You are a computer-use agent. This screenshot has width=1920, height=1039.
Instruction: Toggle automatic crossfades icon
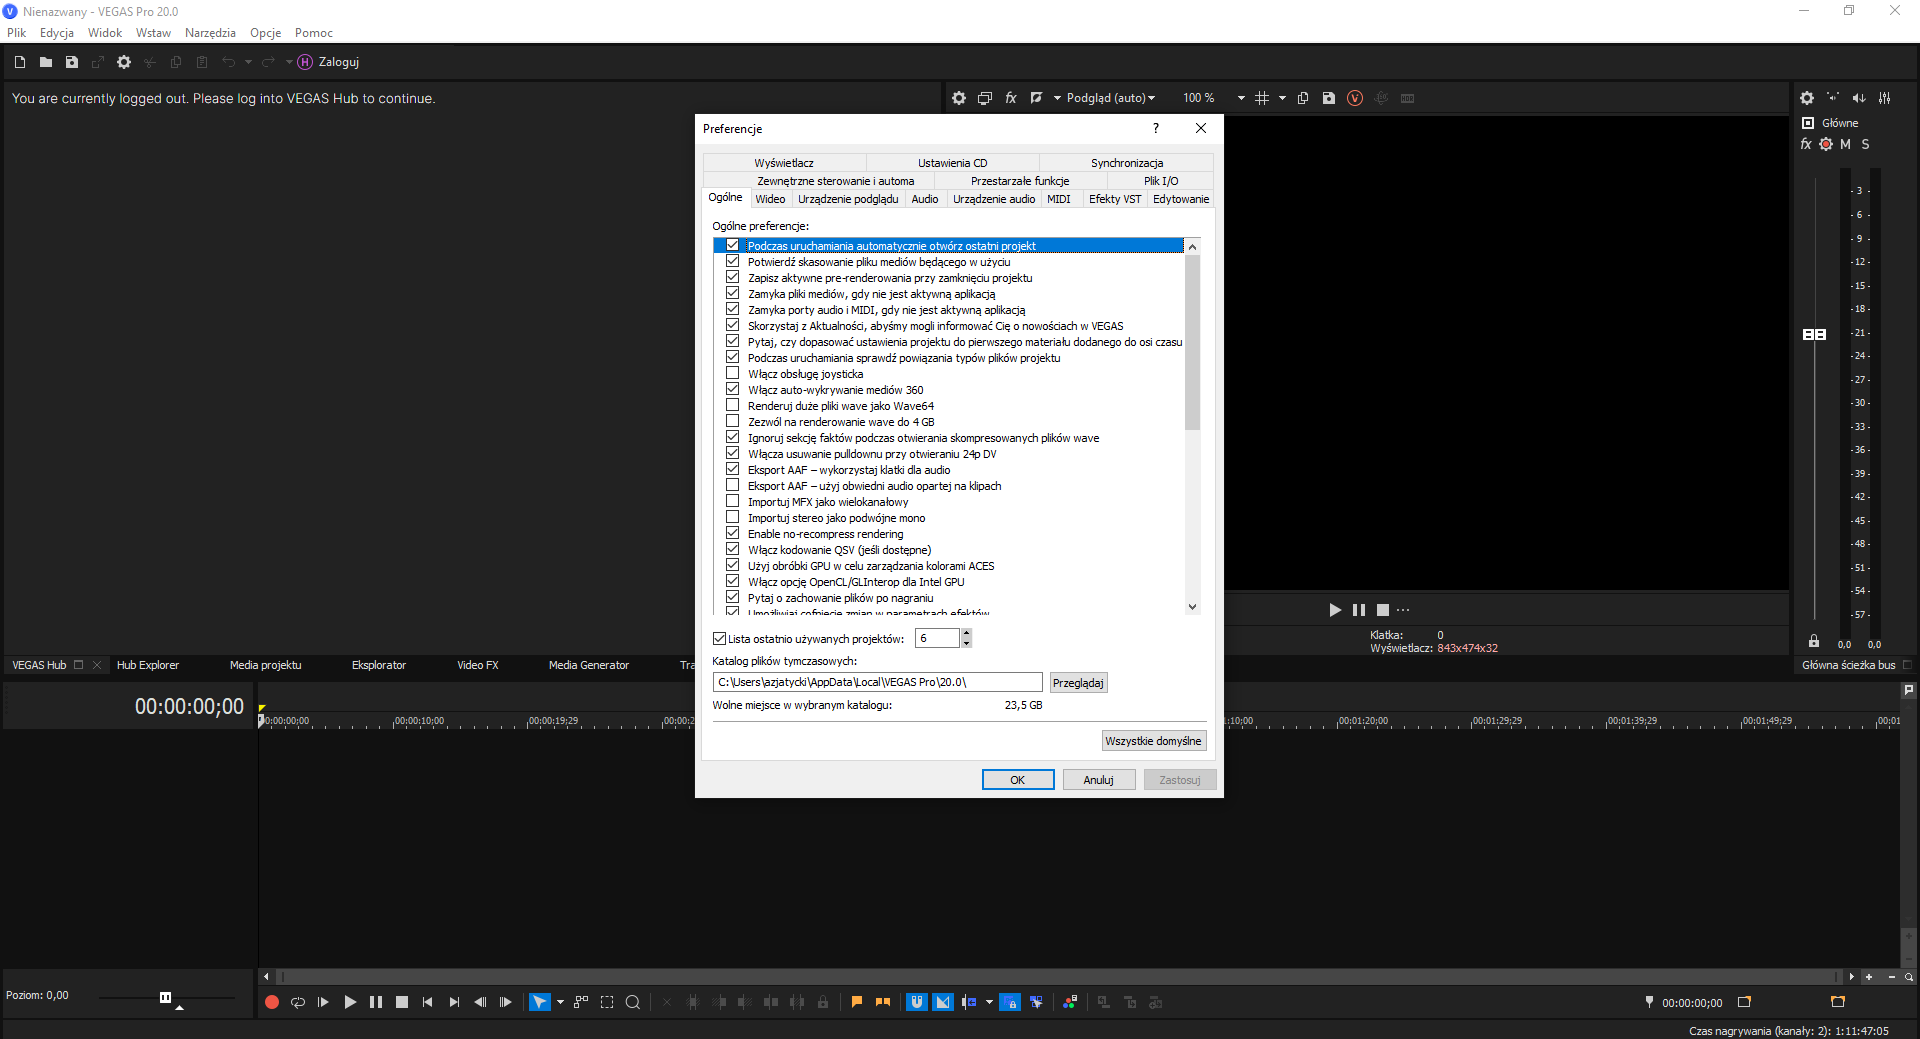[x=943, y=1002]
